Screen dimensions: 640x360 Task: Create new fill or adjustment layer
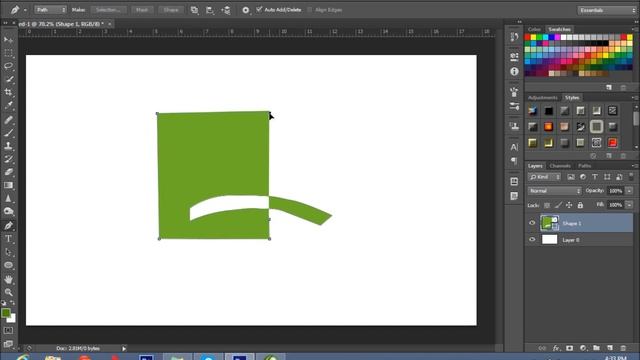(583, 348)
